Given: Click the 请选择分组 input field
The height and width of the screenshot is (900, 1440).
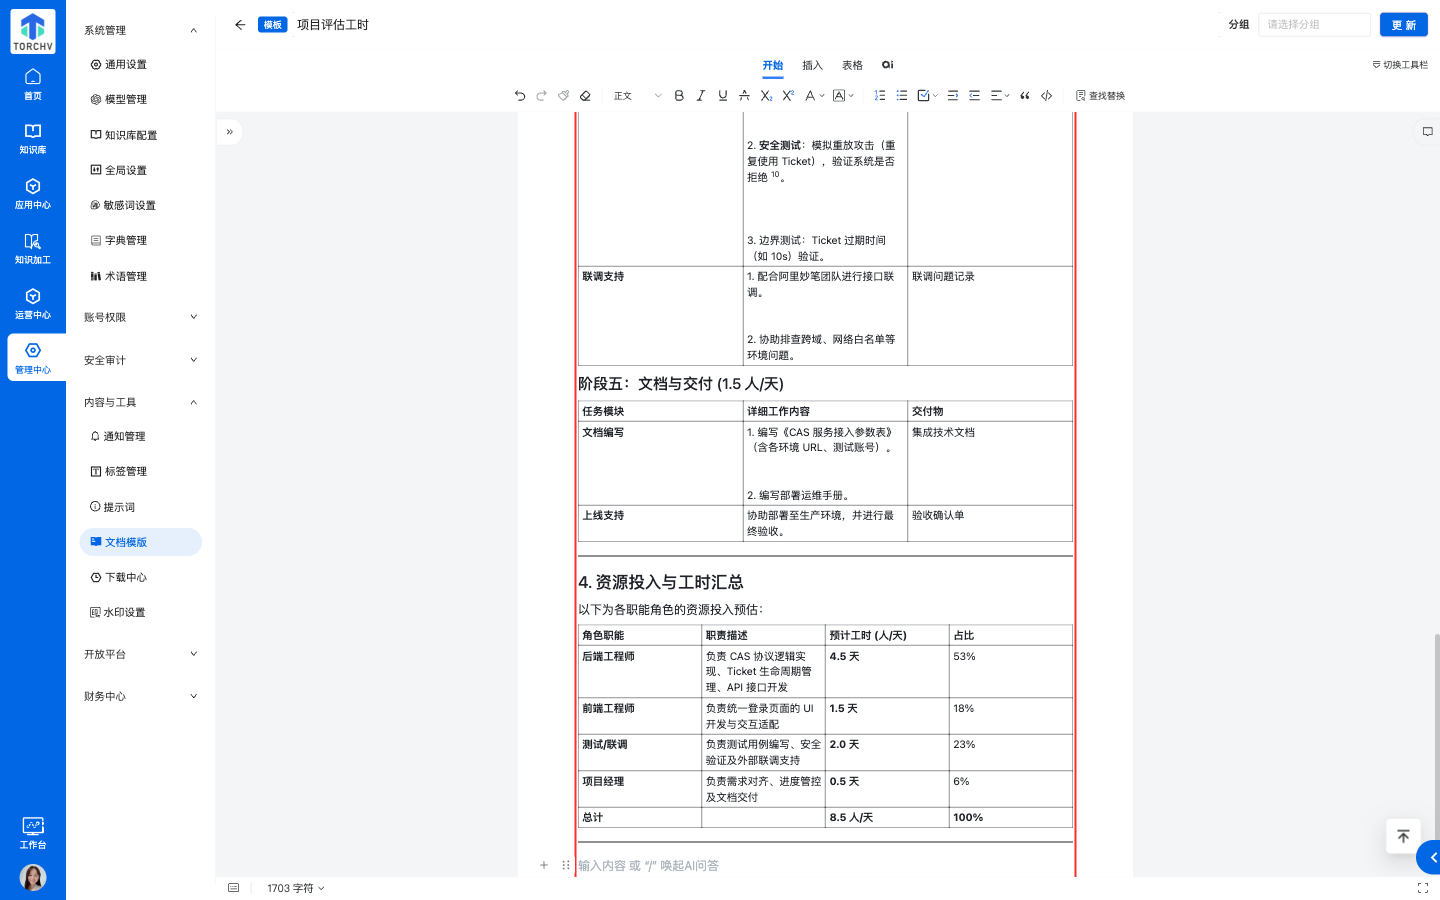Looking at the screenshot, I should 1313,24.
